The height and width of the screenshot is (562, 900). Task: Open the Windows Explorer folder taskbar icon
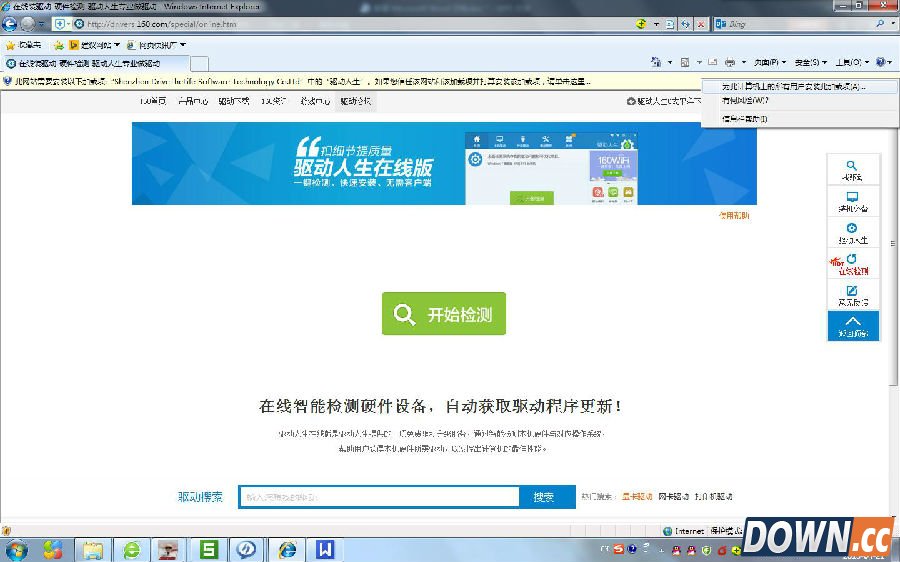pos(92,550)
